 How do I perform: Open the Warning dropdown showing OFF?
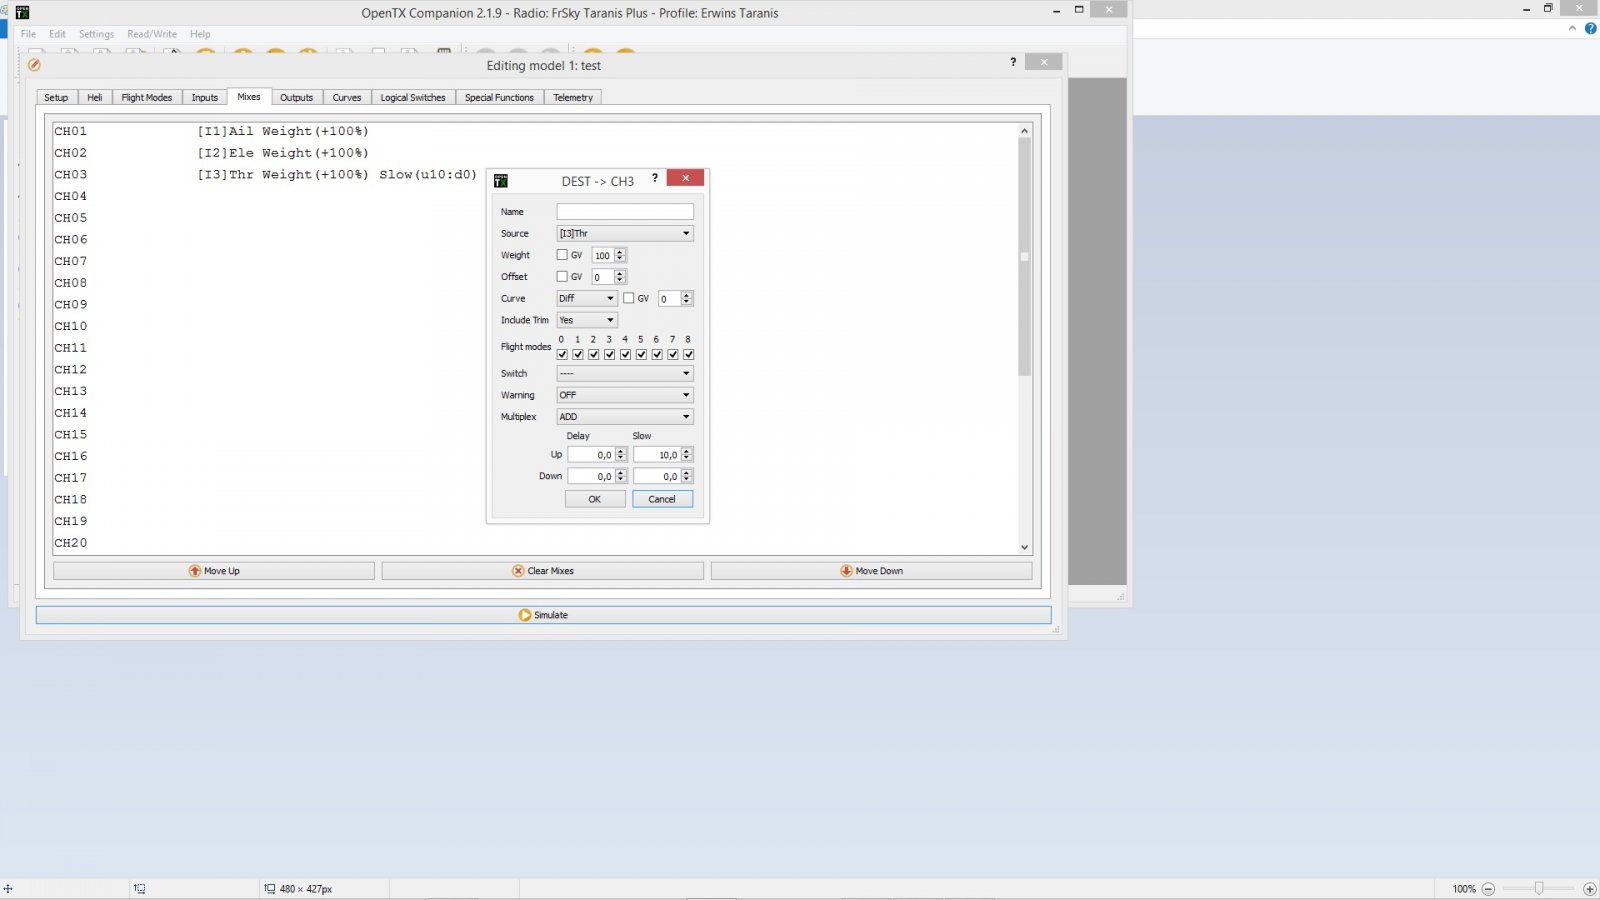tap(625, 395)
